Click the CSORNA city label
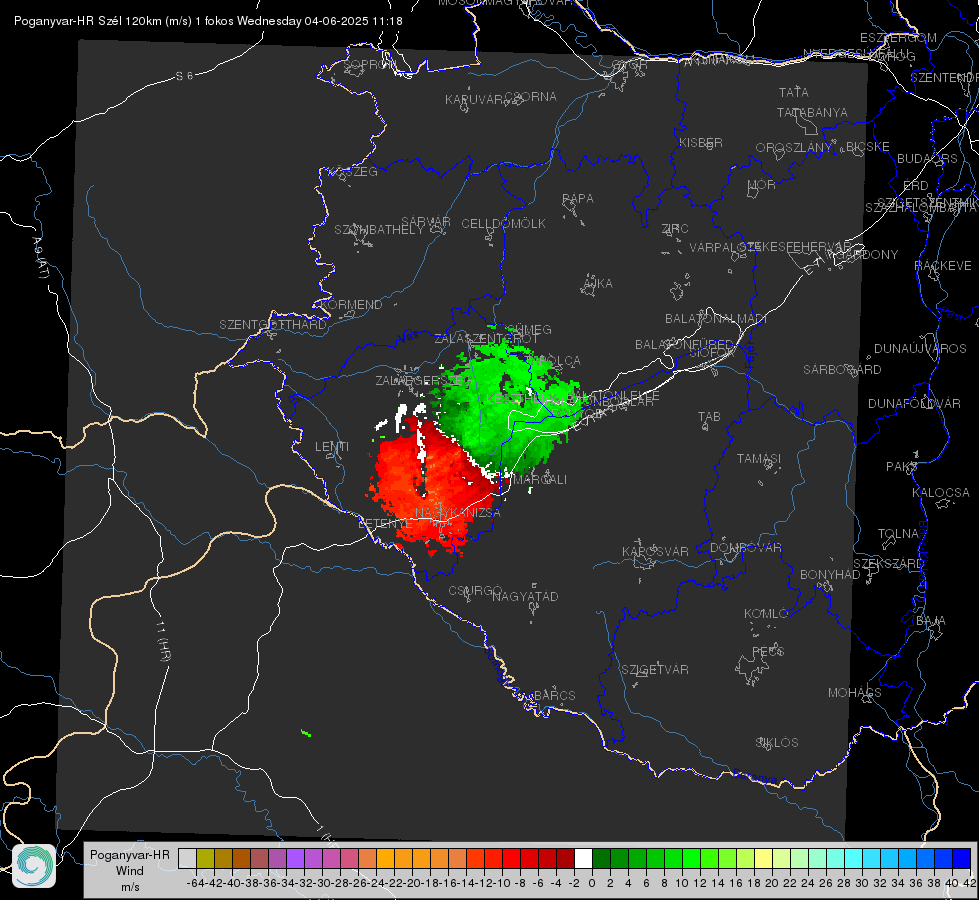The image size is (979, 900). 530,97
